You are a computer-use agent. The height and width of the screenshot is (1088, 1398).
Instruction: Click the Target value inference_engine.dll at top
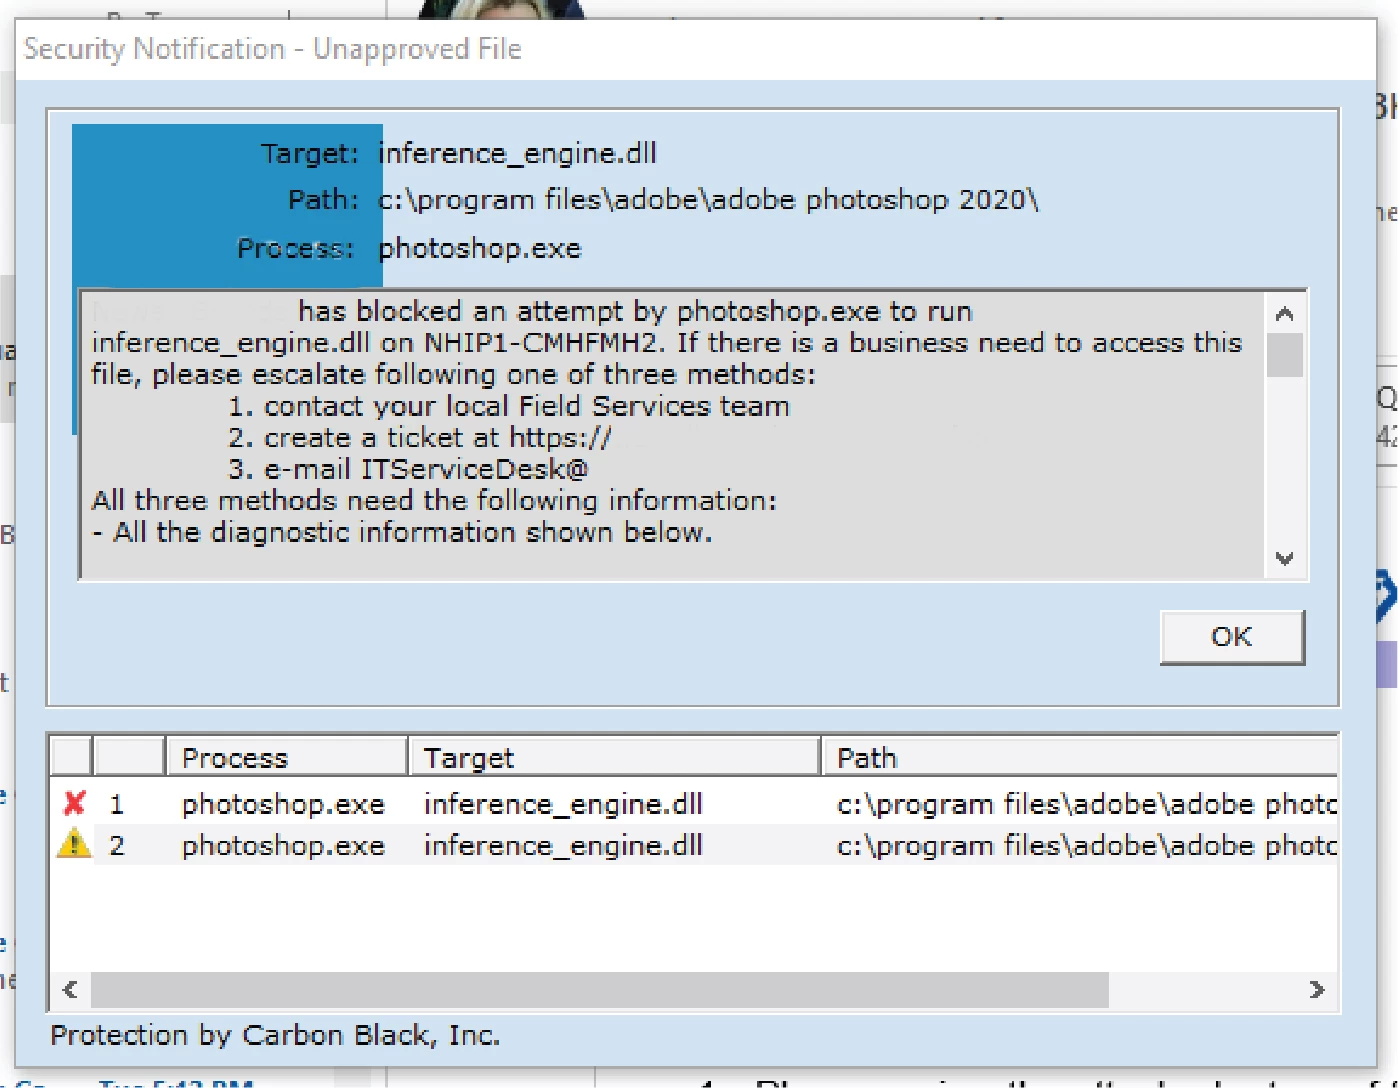click(x=517, y=154)
